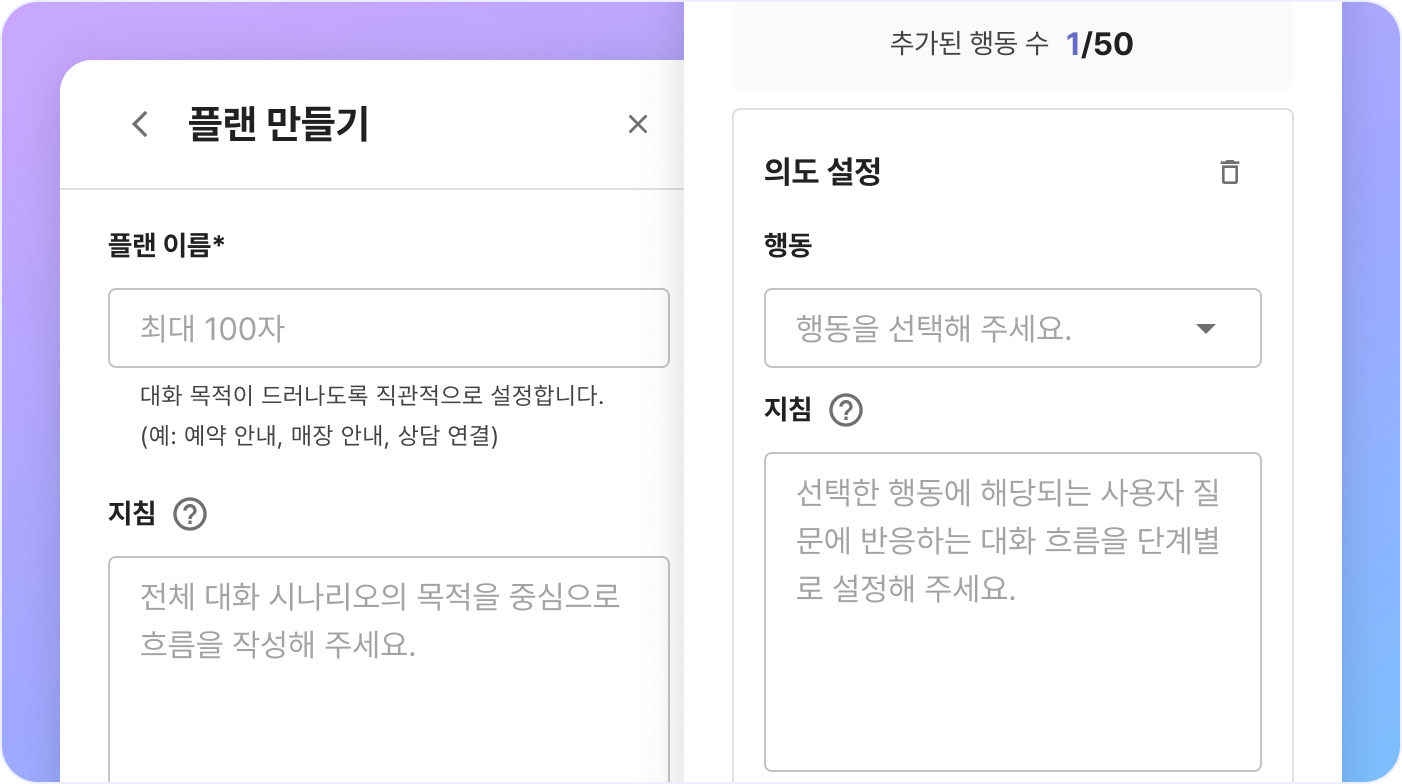Viewport: 1402px width, 784px height.
Task: Click the 행동 field label
Action: (x=788, y=245)
